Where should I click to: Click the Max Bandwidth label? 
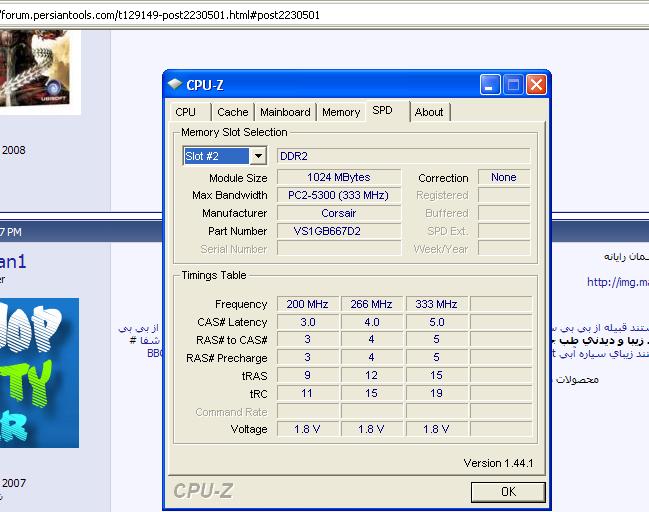230,195
